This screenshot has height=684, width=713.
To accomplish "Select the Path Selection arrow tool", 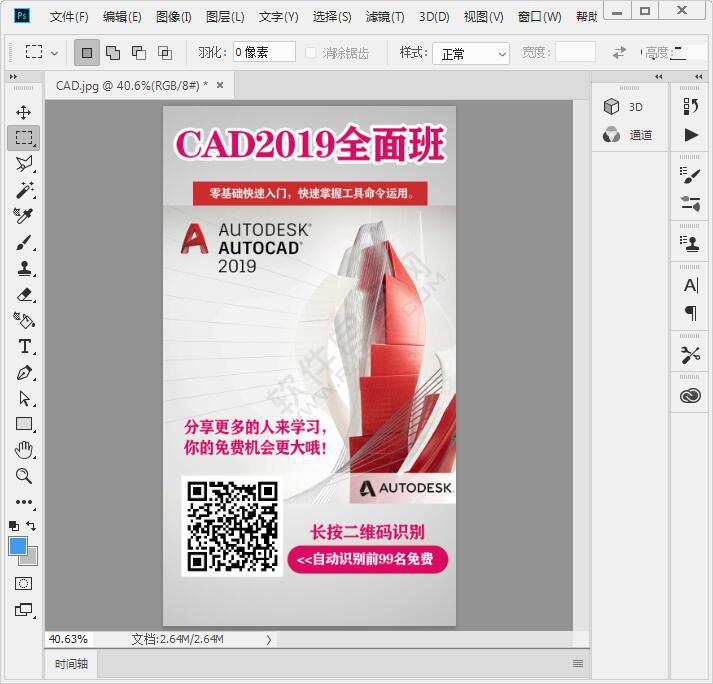I will coord(25,399).
